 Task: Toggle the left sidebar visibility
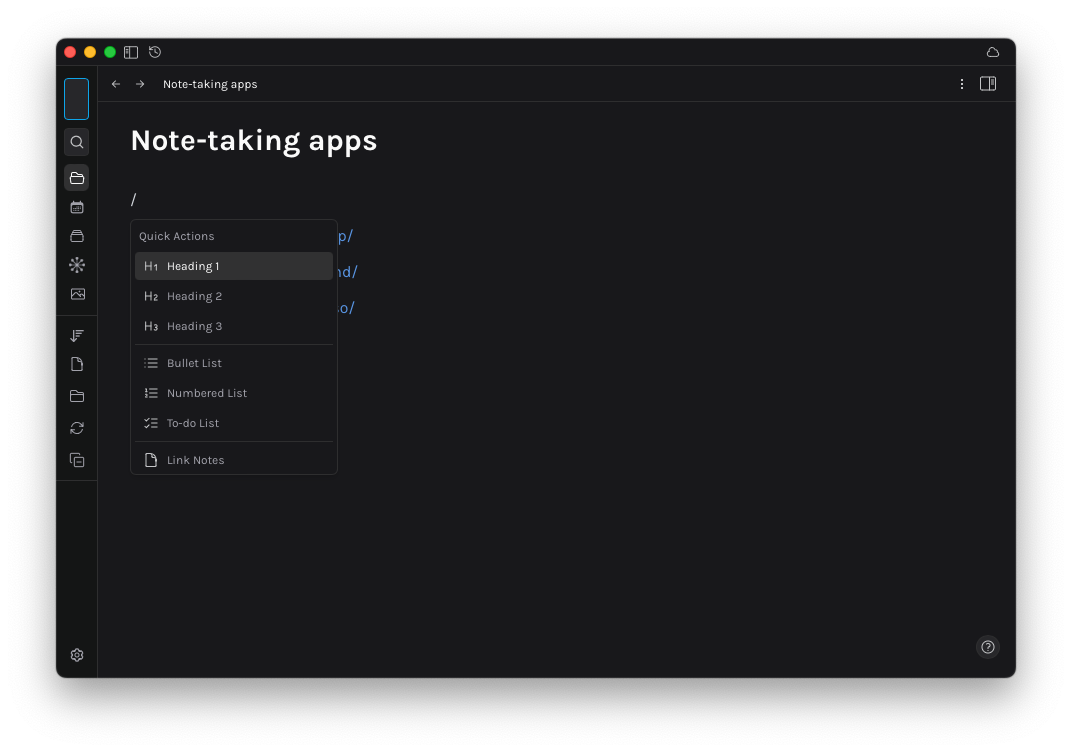pos(131,51)
